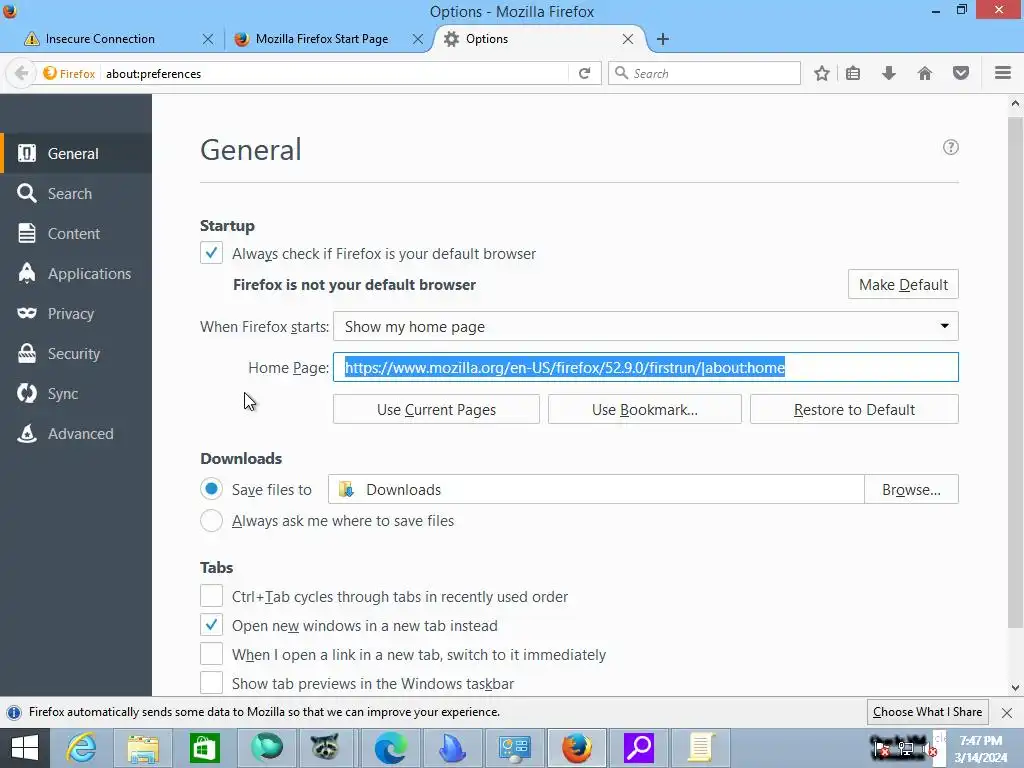Click the Downloads folder path field
Image resolution: width=1024 pixels, height=768 pixels.
(596, 489)
